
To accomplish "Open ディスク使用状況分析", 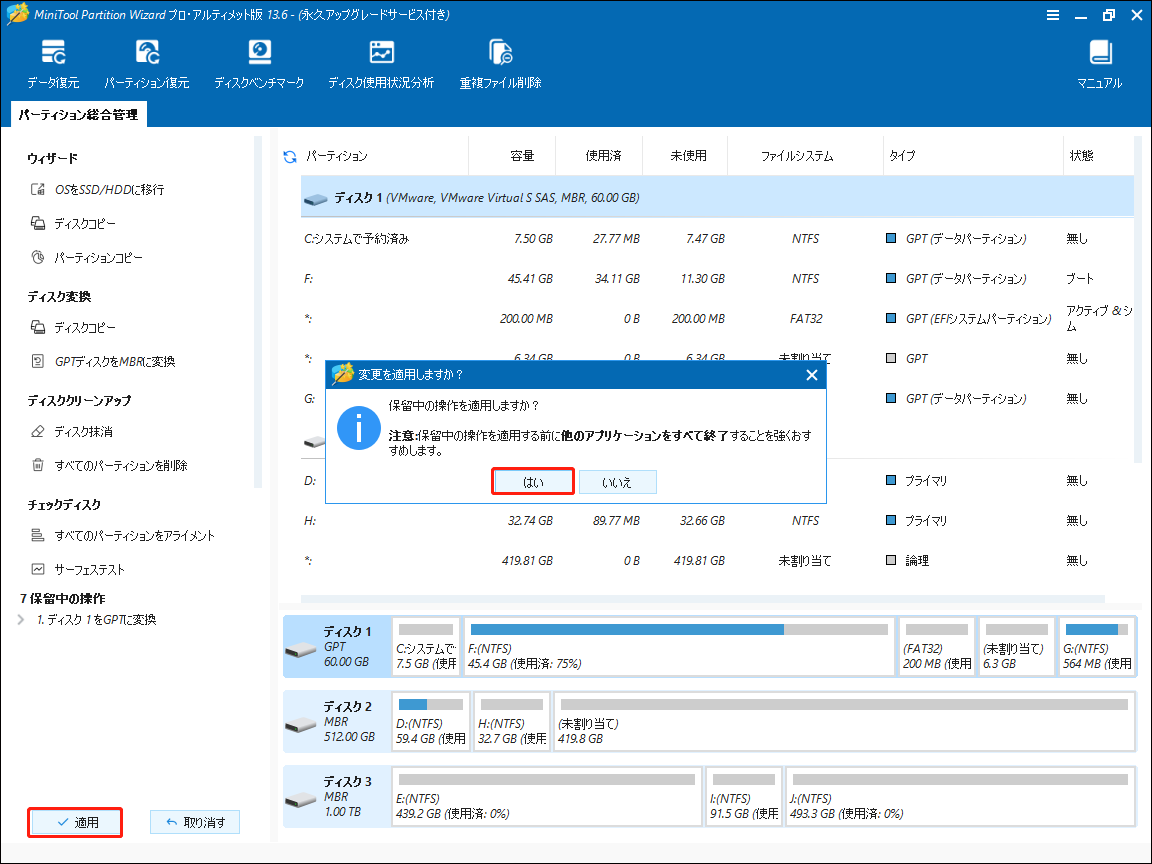I will coord(381,64).
